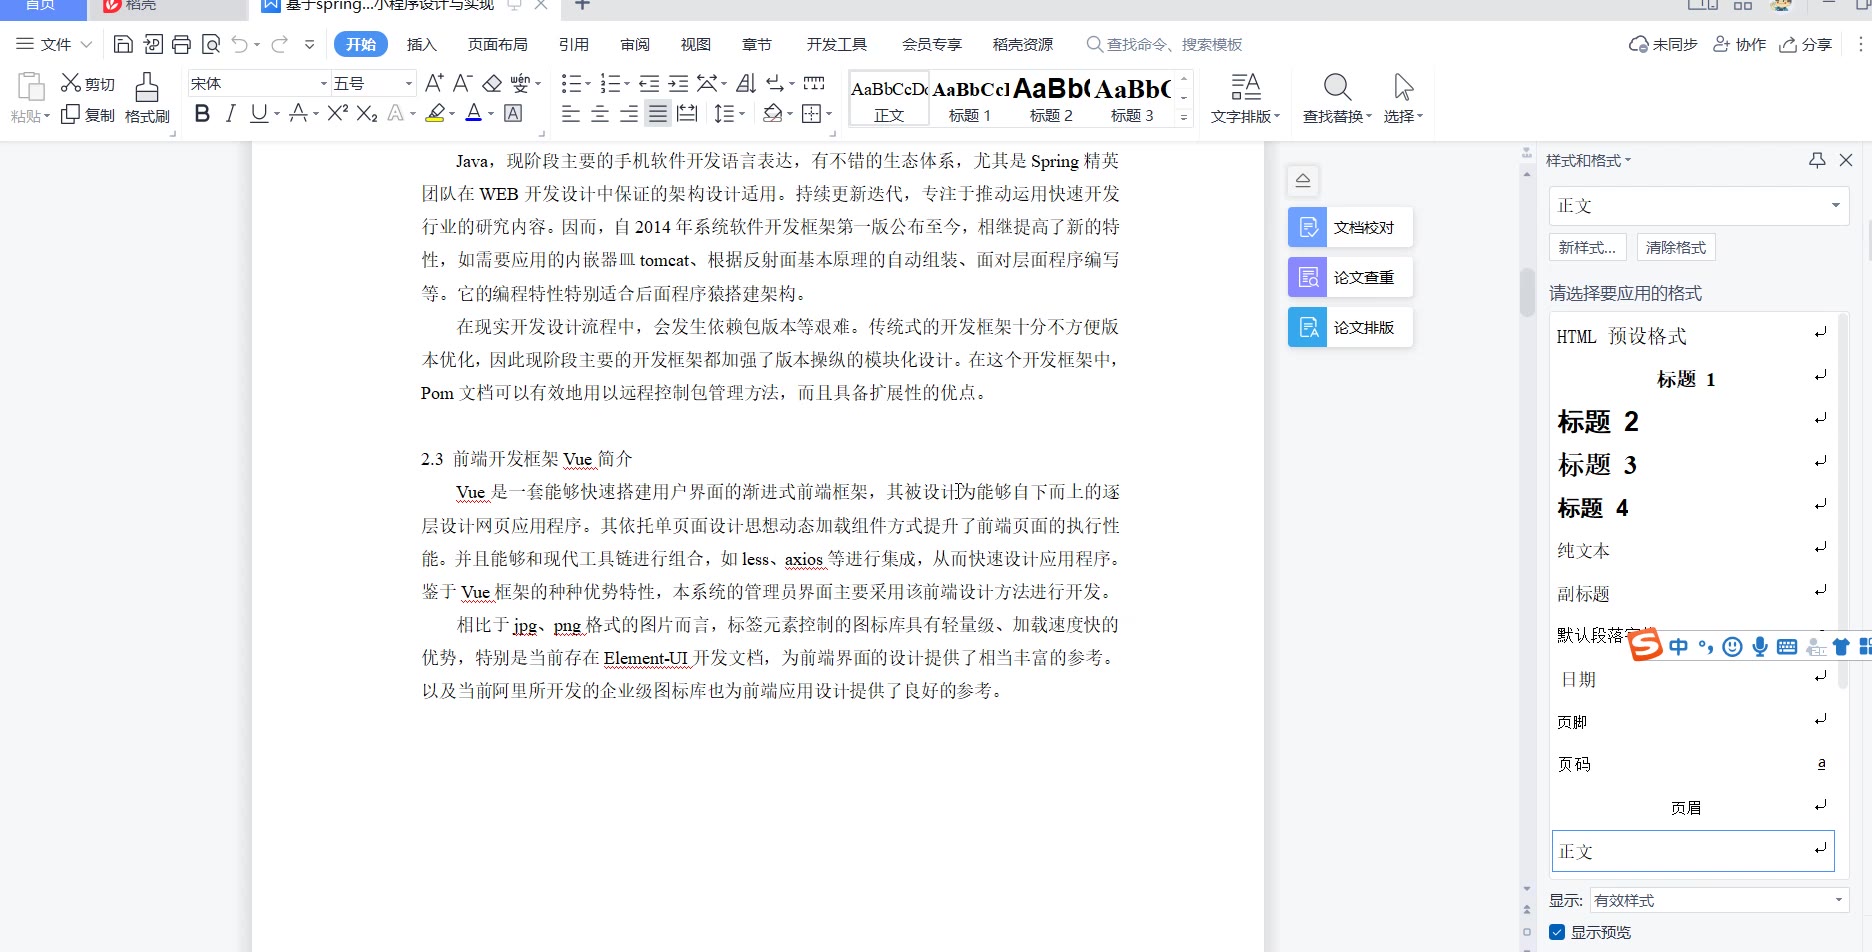Click the Print icon in quick toolbar
The height and width of the screenshot is (952, 1872).
coord(181,44)
